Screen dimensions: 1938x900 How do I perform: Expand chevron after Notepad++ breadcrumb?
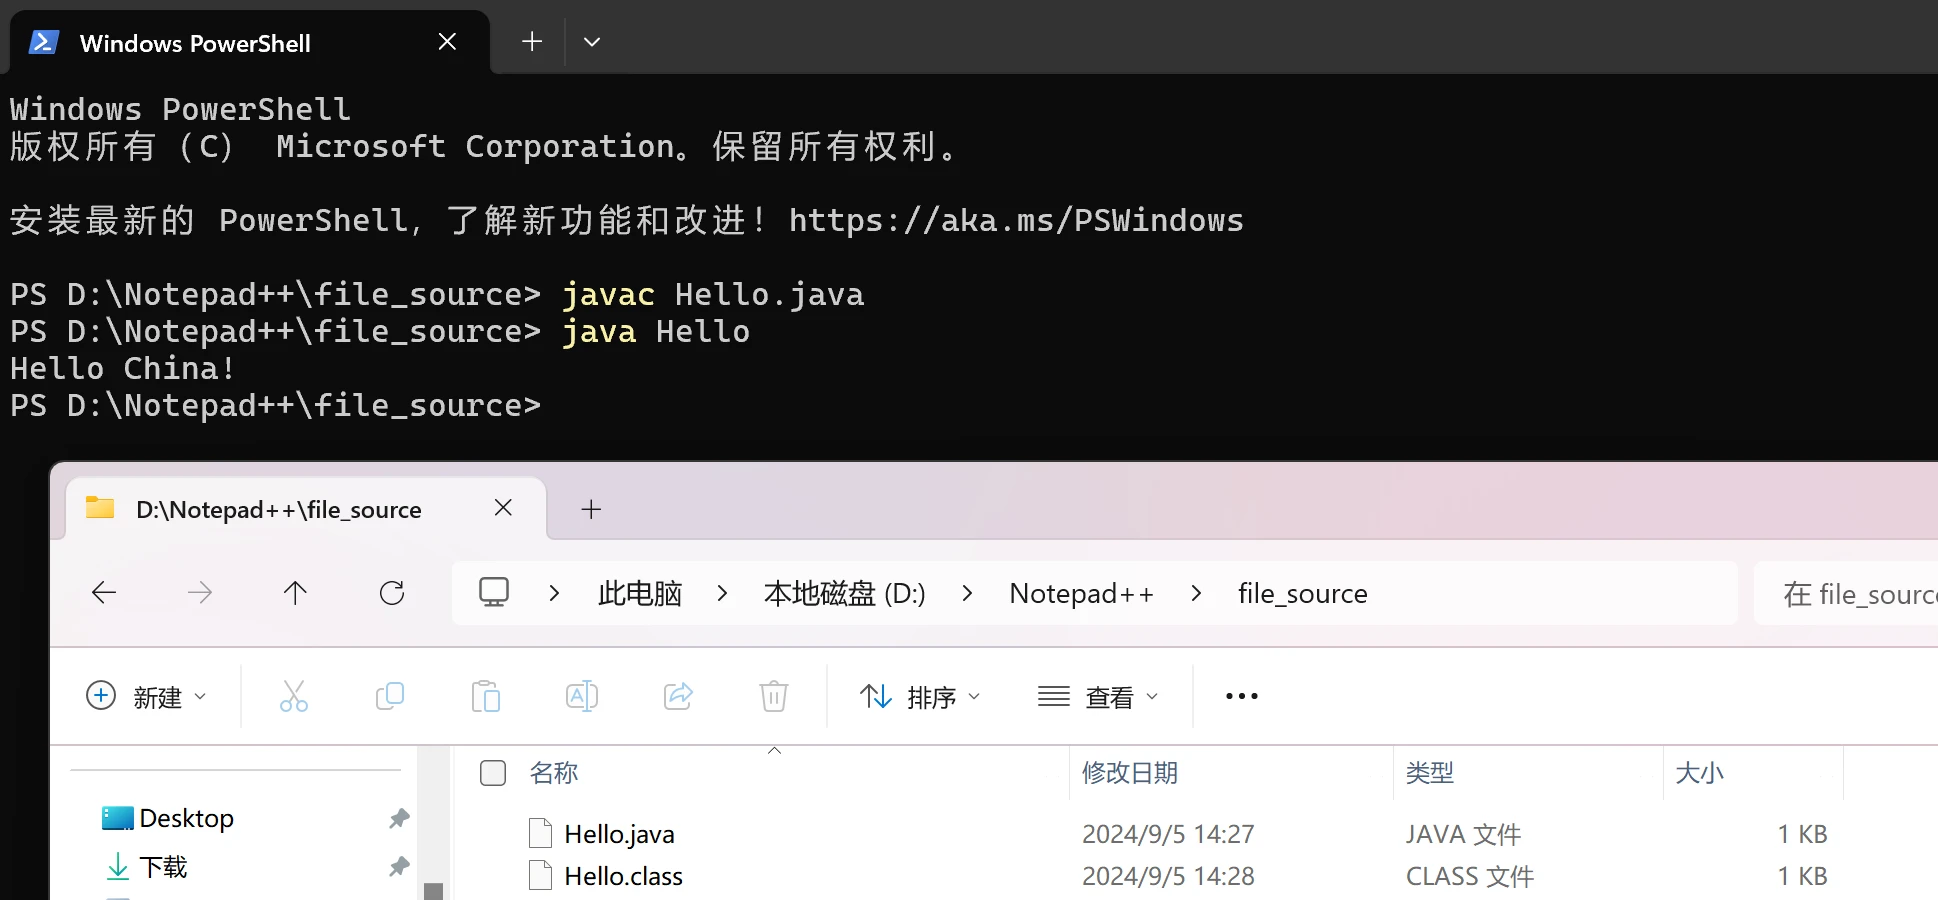coord(1196,593)
